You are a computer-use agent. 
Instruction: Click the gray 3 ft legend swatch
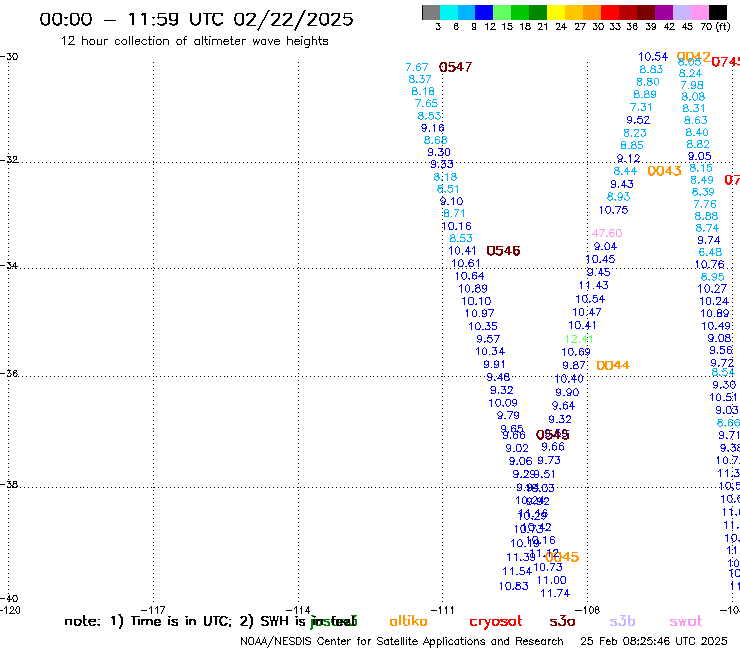pyautogui.click(x=431, y=12)
